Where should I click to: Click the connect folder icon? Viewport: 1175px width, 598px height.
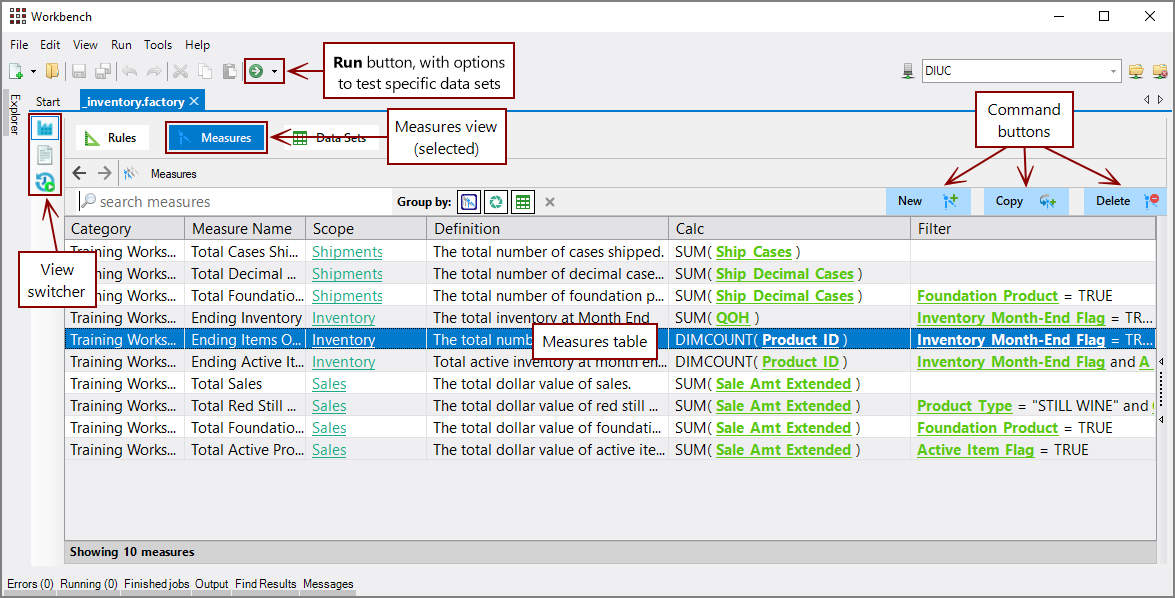pyautogui.click(x=1136, y=71)
